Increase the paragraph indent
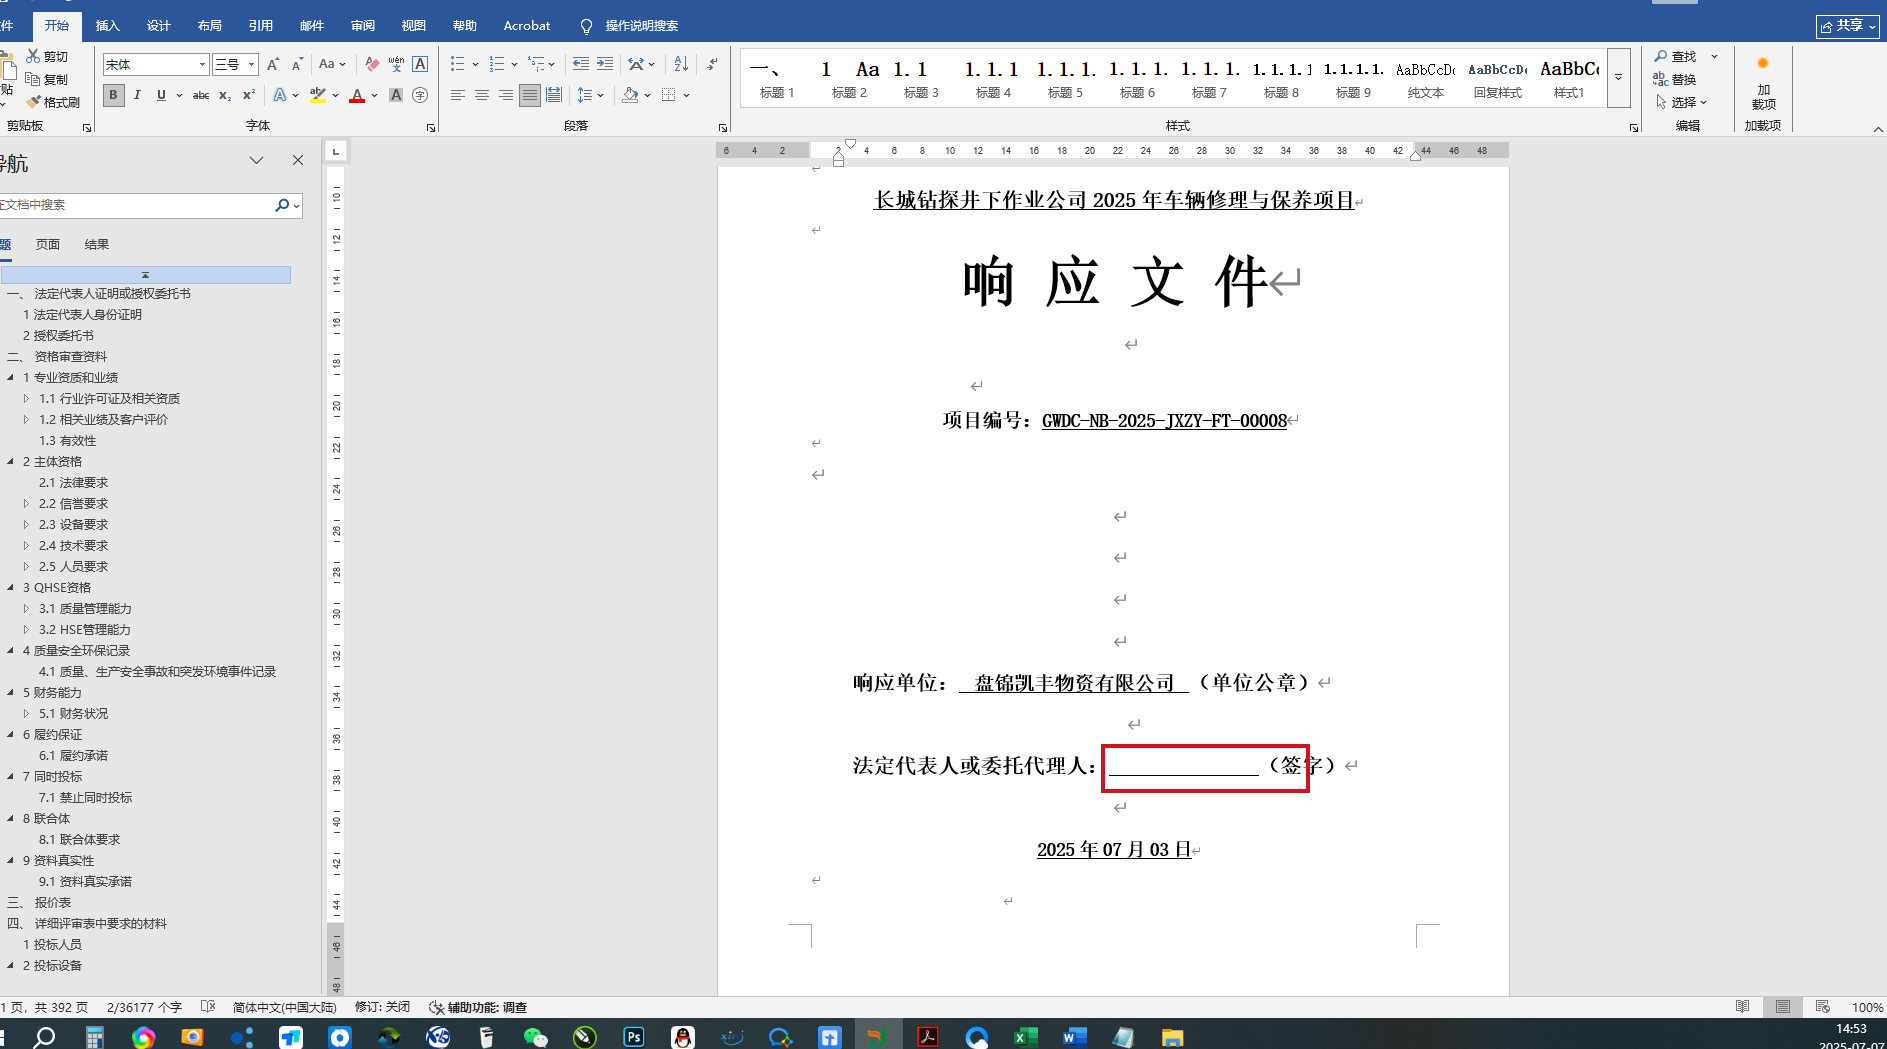This screenshot has width=1887, height=1049. (x=605, y=64)
